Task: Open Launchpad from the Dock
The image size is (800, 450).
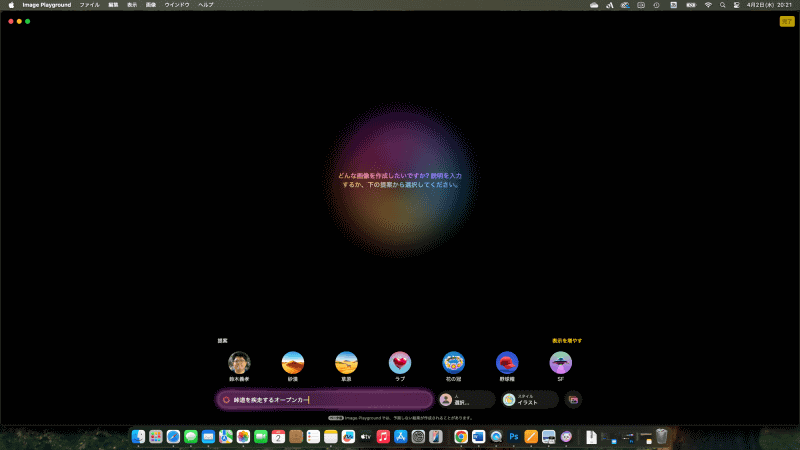Action: point(156,437)
